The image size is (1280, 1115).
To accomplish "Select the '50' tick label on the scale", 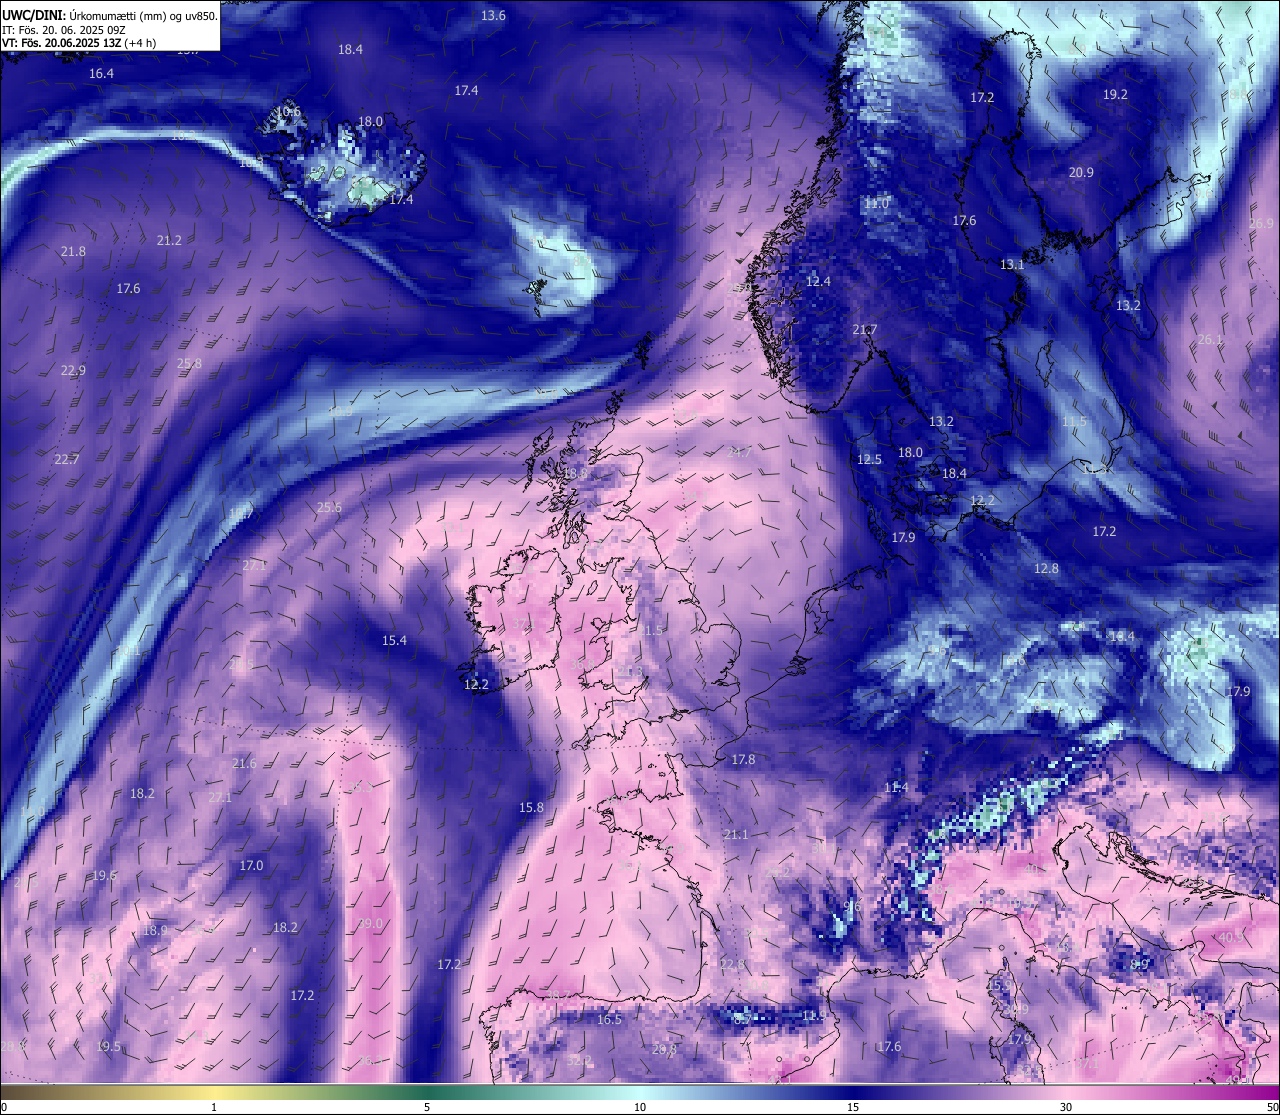I will click(x=1272, y=1107).
